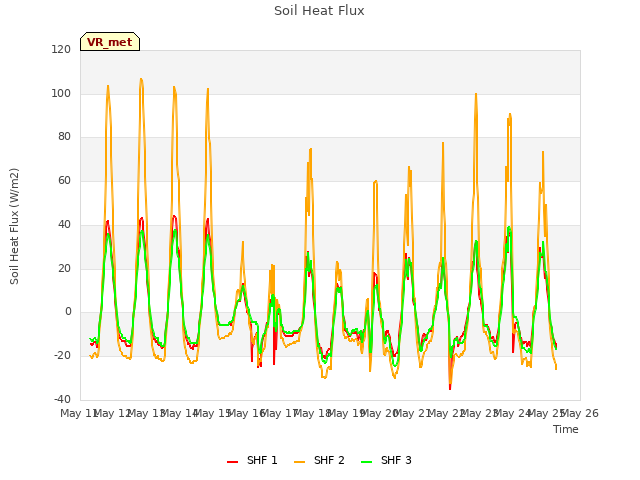
Task: Click the 40 y-axis tick label
Action: (x=64, y=224)
